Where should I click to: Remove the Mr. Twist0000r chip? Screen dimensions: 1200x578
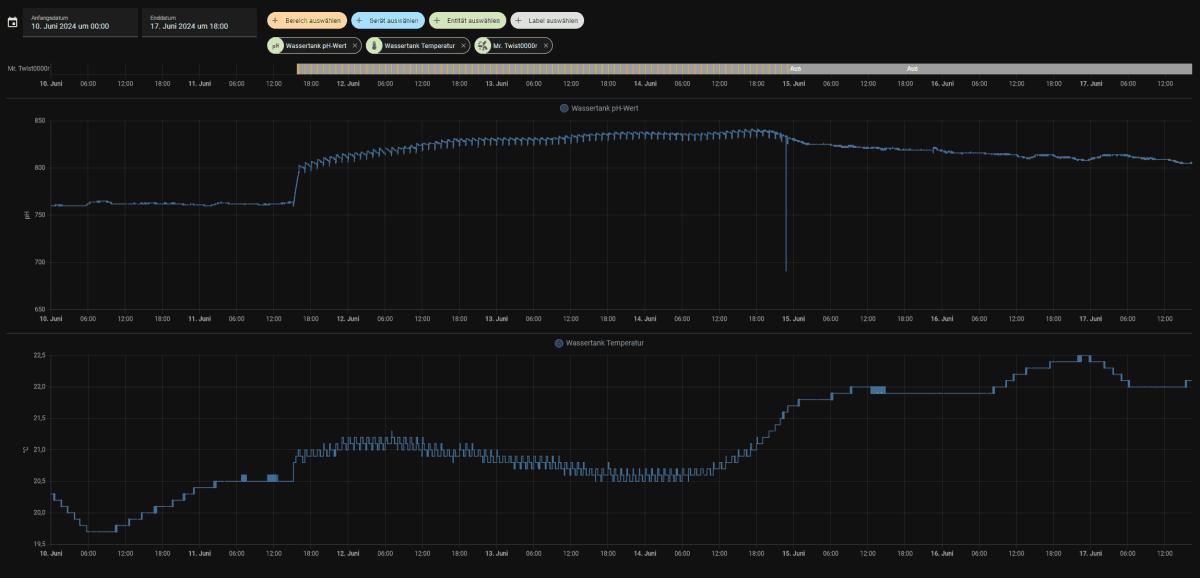[x=546, y=46]
